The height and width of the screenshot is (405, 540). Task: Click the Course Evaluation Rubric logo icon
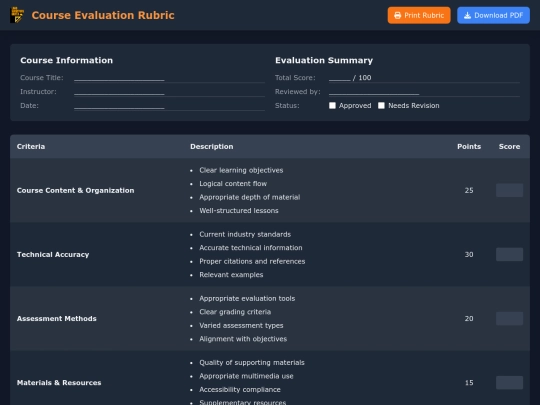[17, 15]
